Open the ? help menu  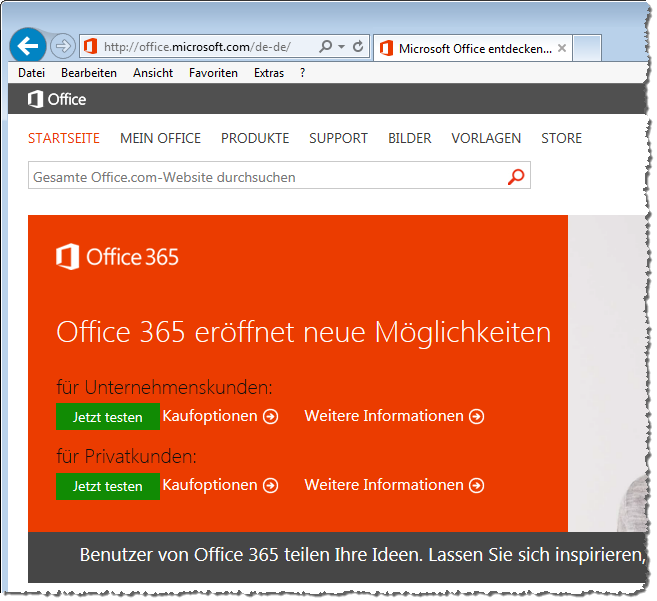click(x=303, y=73)
